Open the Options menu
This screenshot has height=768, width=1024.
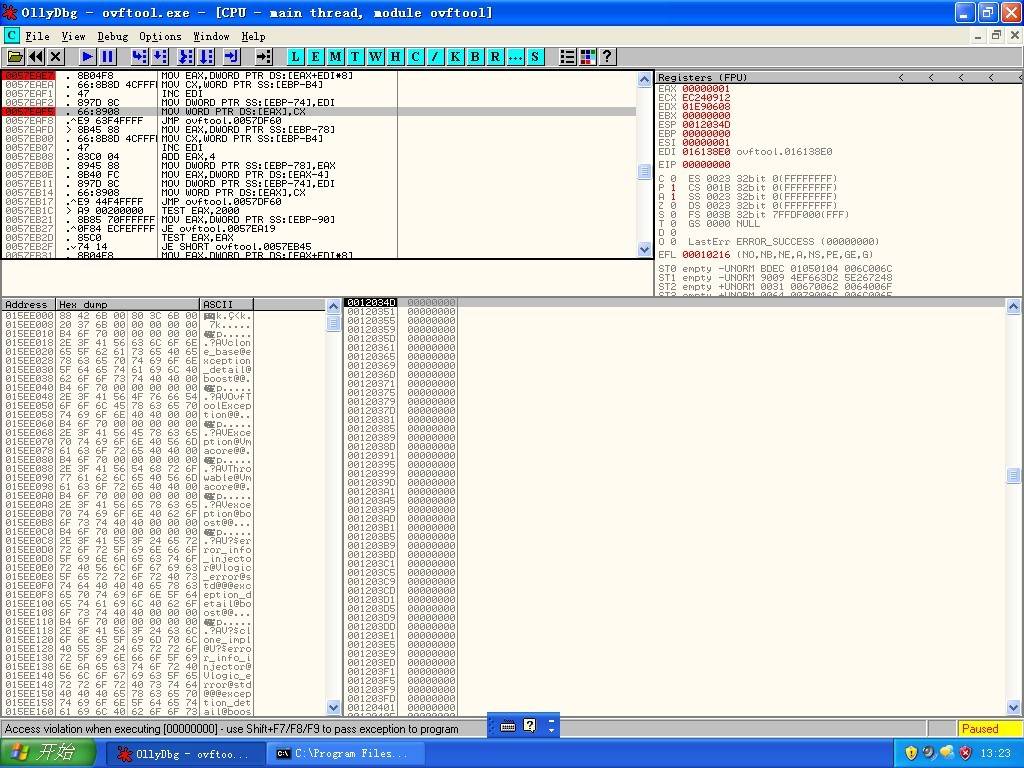[x=160, y=36]
